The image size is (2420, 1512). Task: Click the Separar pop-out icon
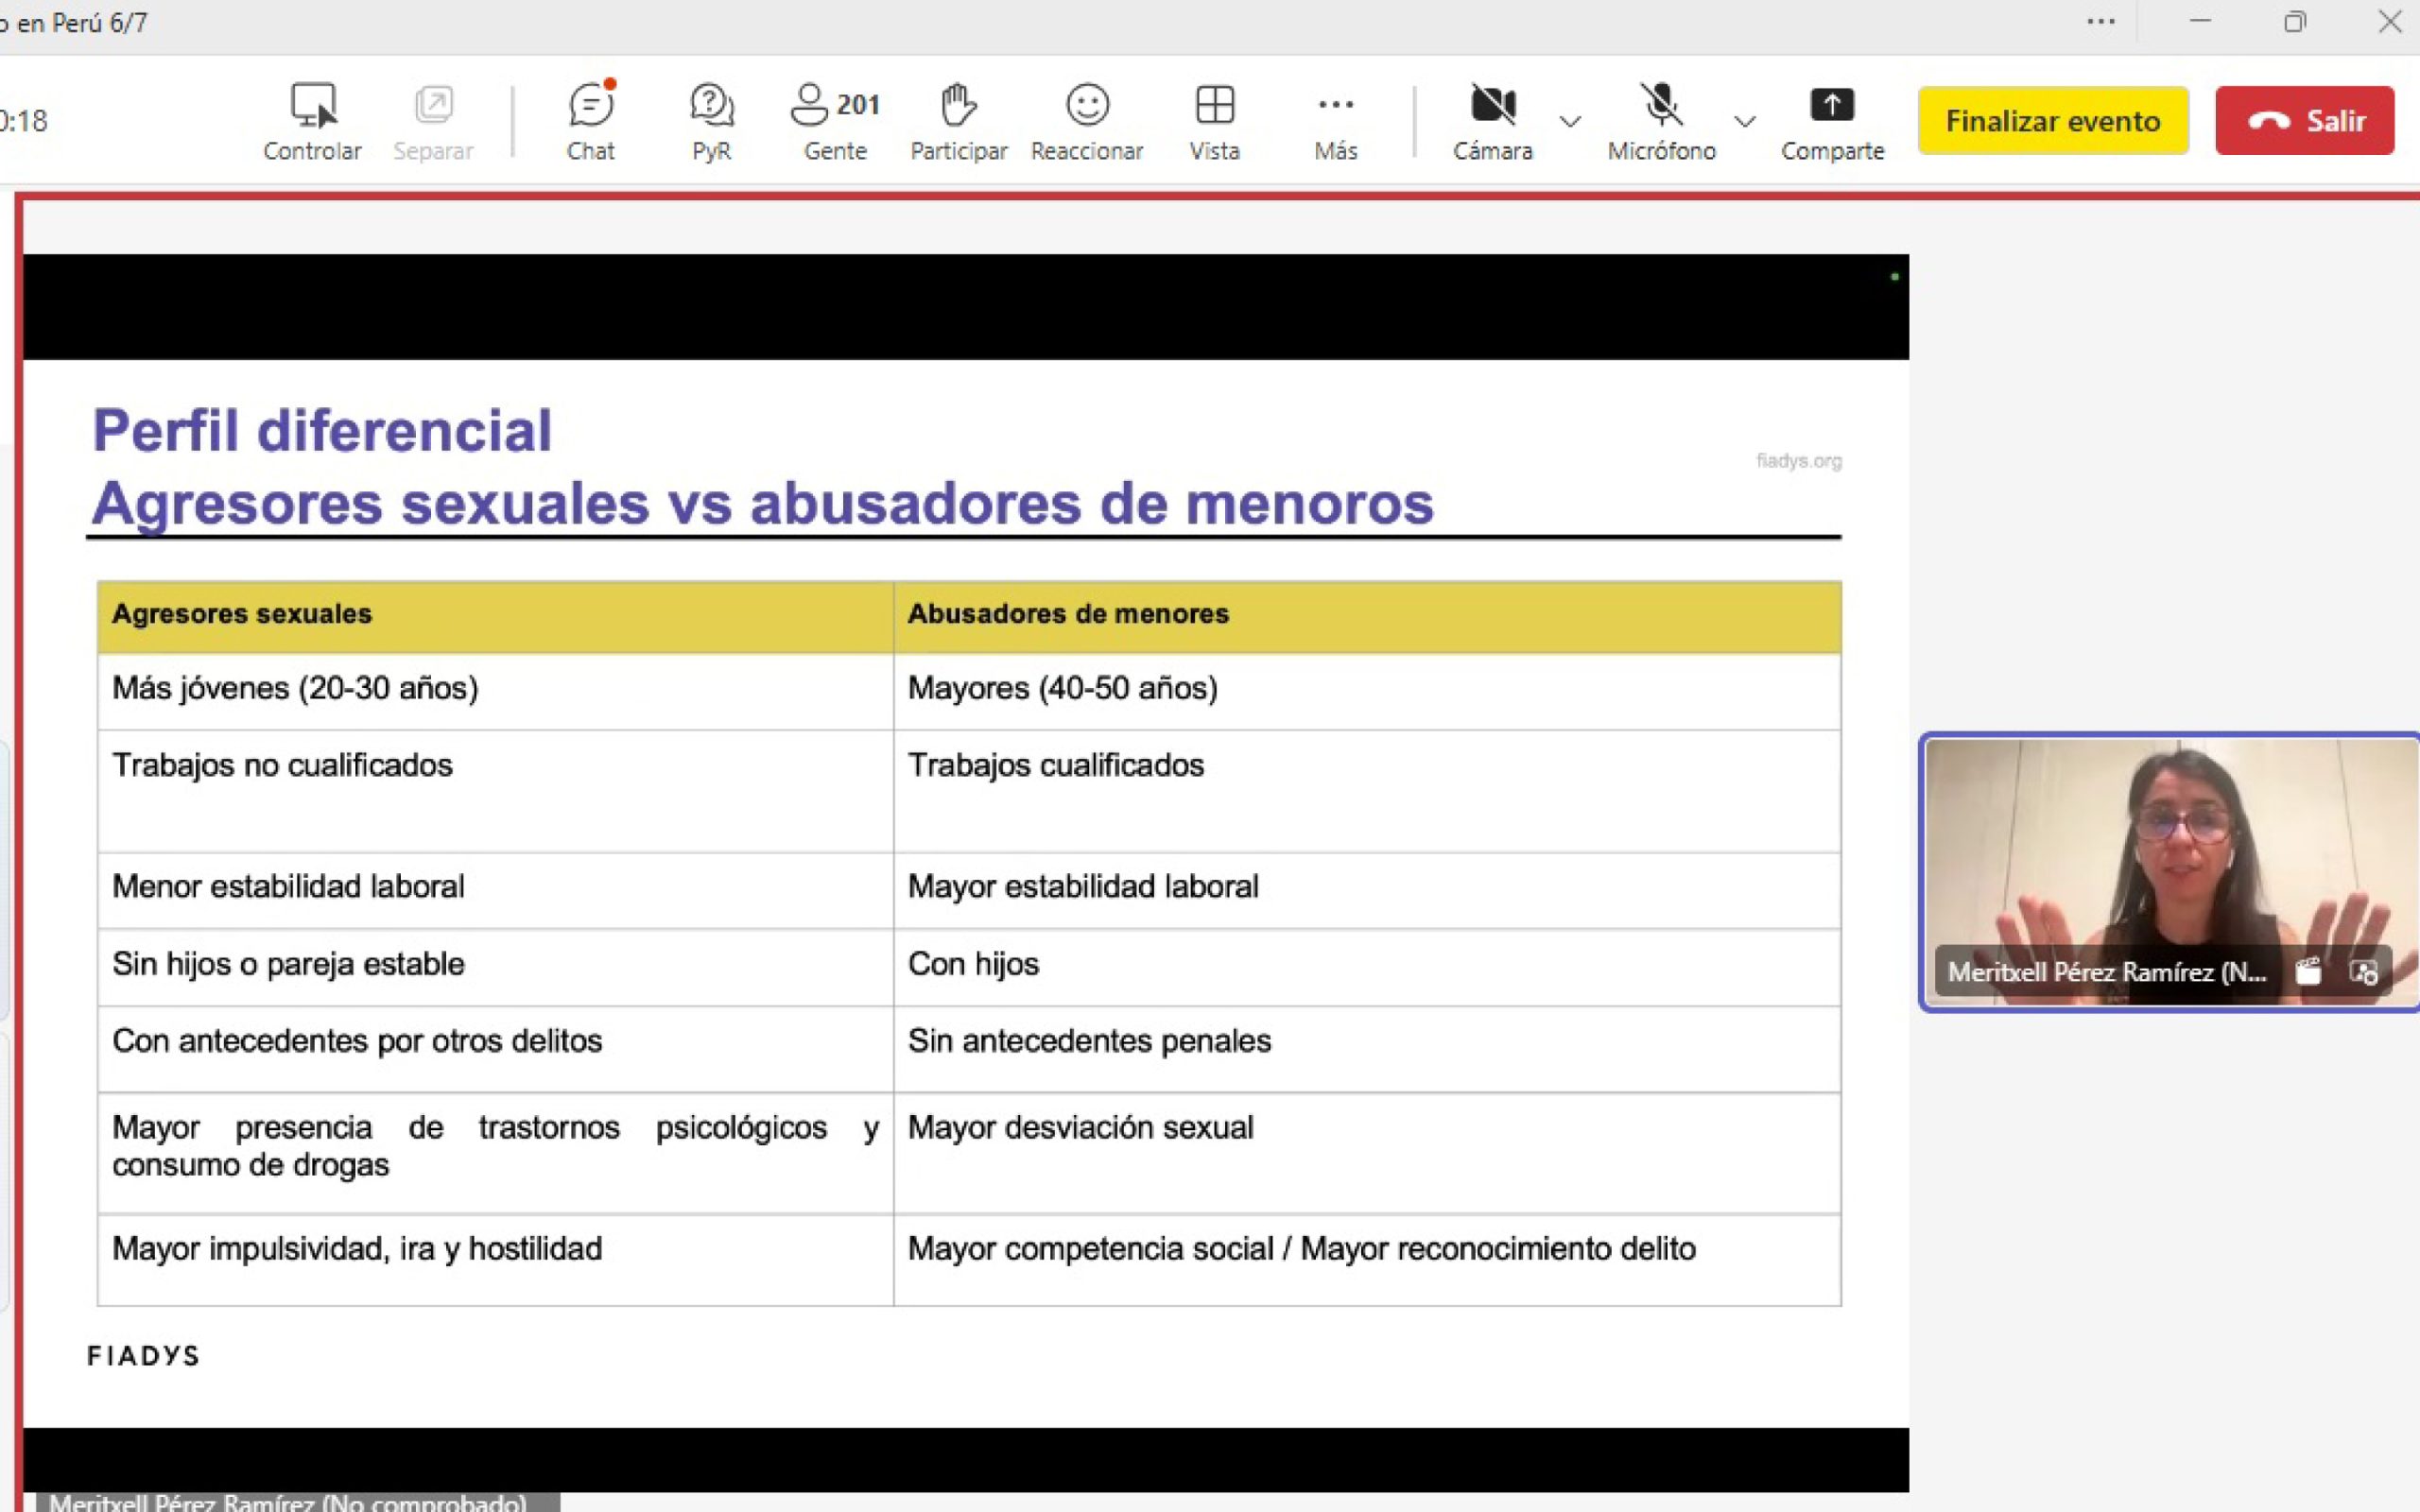pyautogui.click(x=433, y=121)
